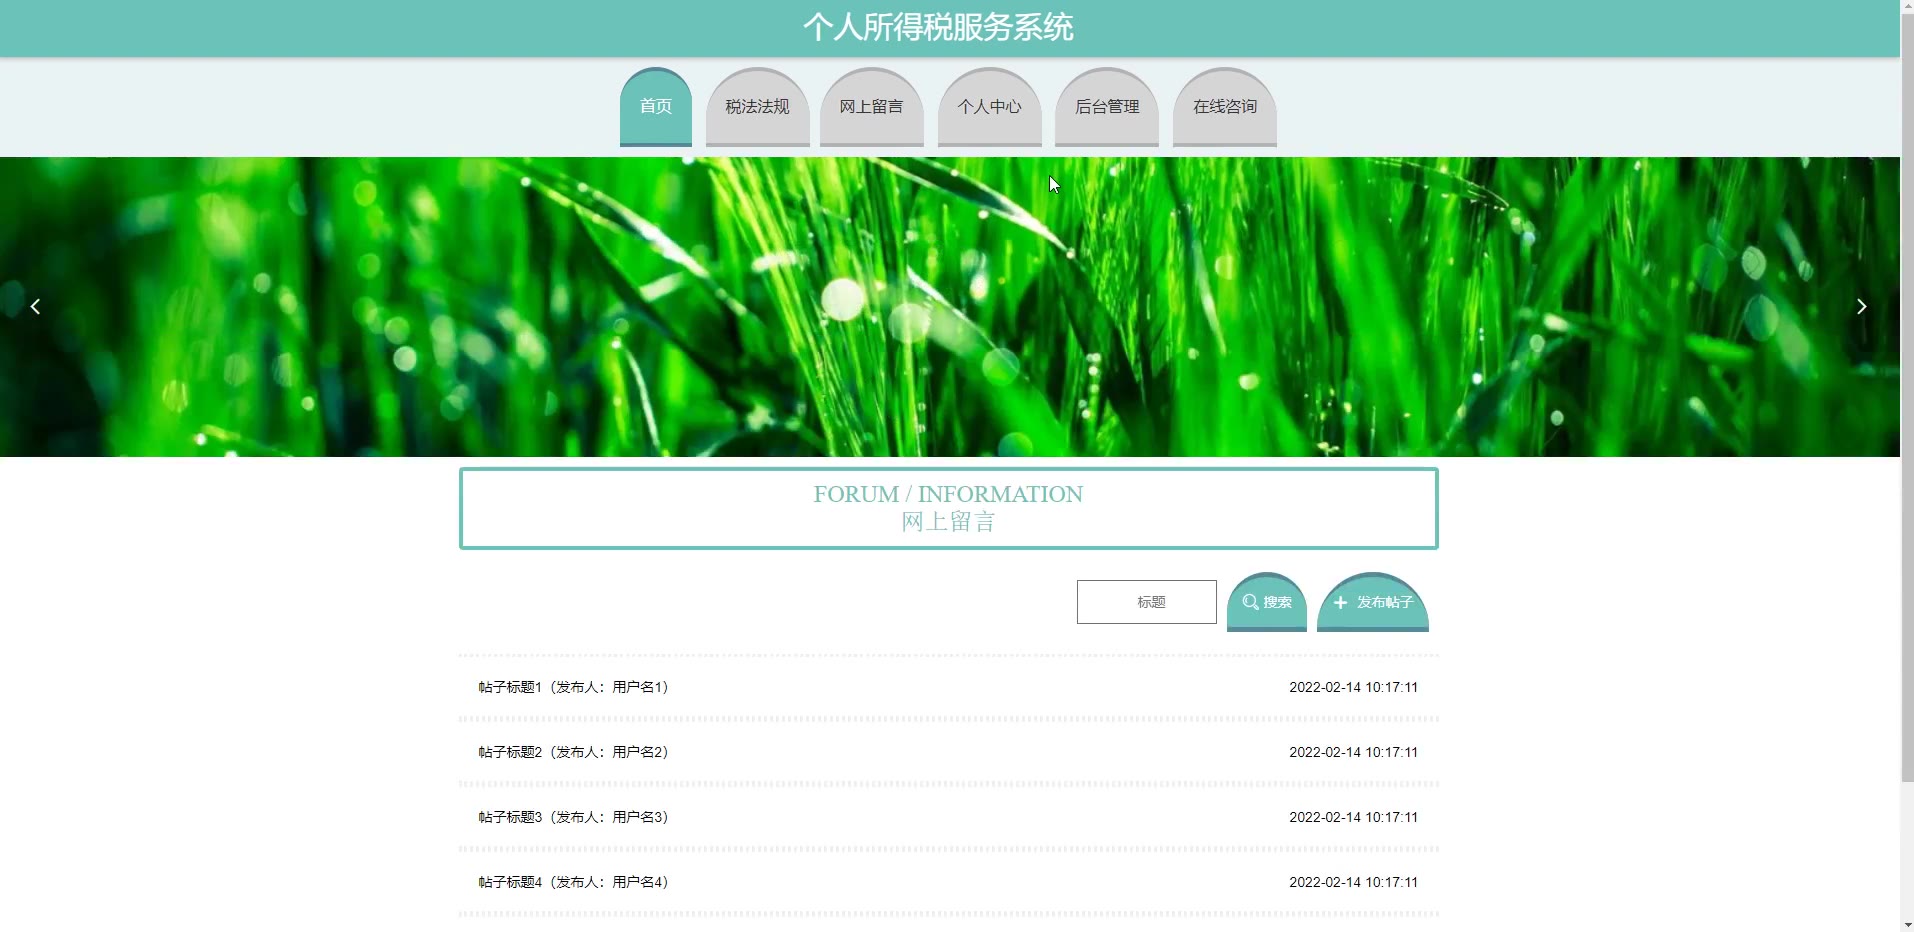Click timestamp of 帖子标题3 row
The width and height of the screenshot is (1914, 932).
click(1353, 817)
